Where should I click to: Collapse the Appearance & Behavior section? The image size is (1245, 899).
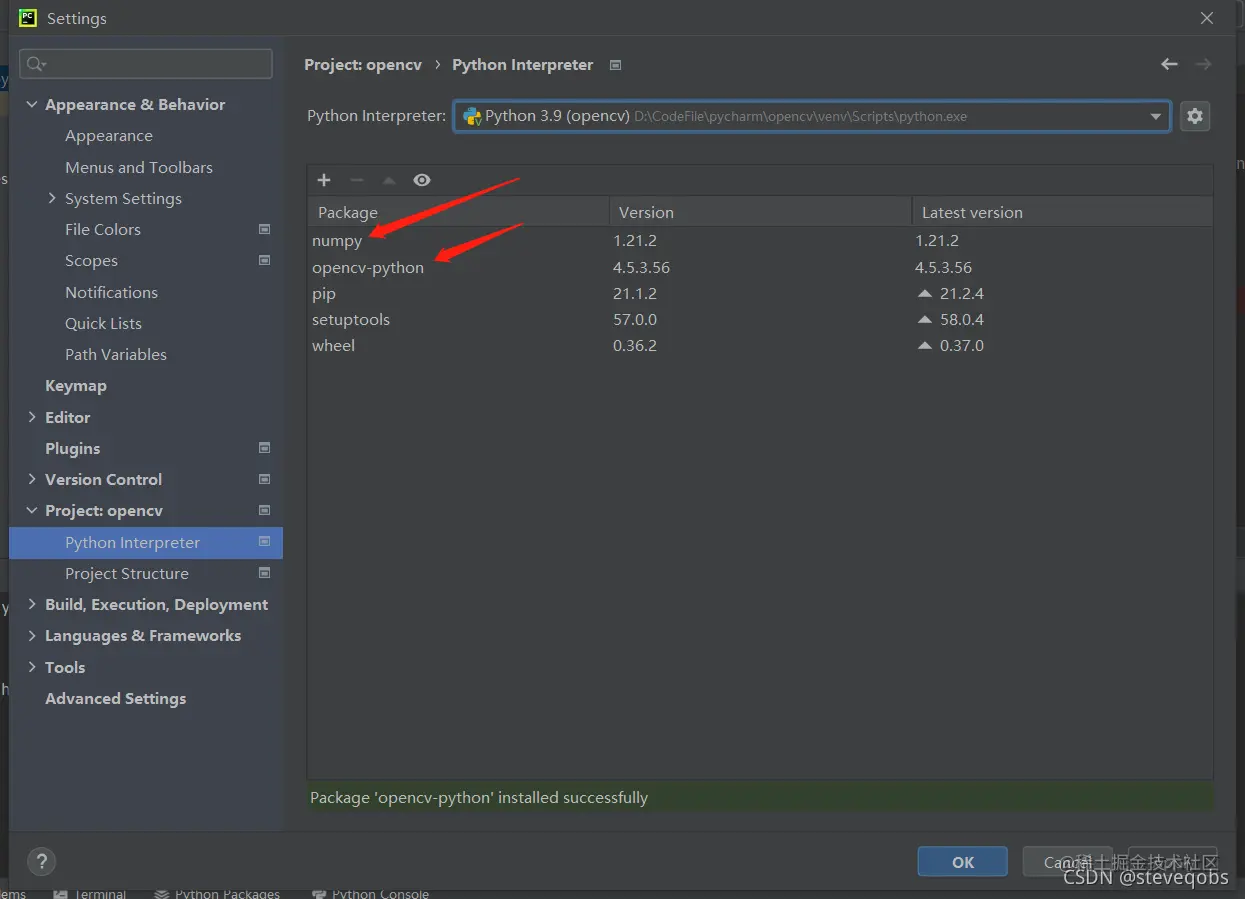click(32, 104)
